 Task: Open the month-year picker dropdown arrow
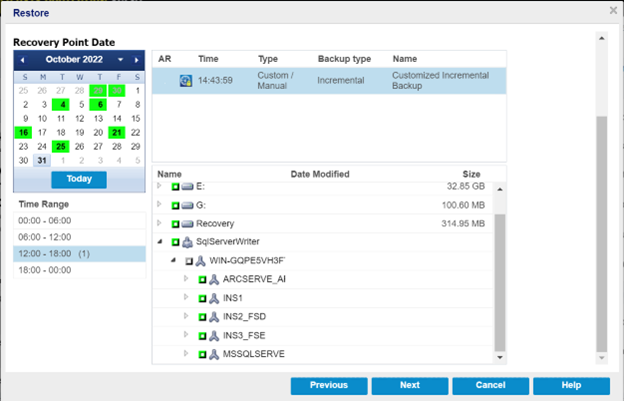pyautogui.click(x=120, y=60)
